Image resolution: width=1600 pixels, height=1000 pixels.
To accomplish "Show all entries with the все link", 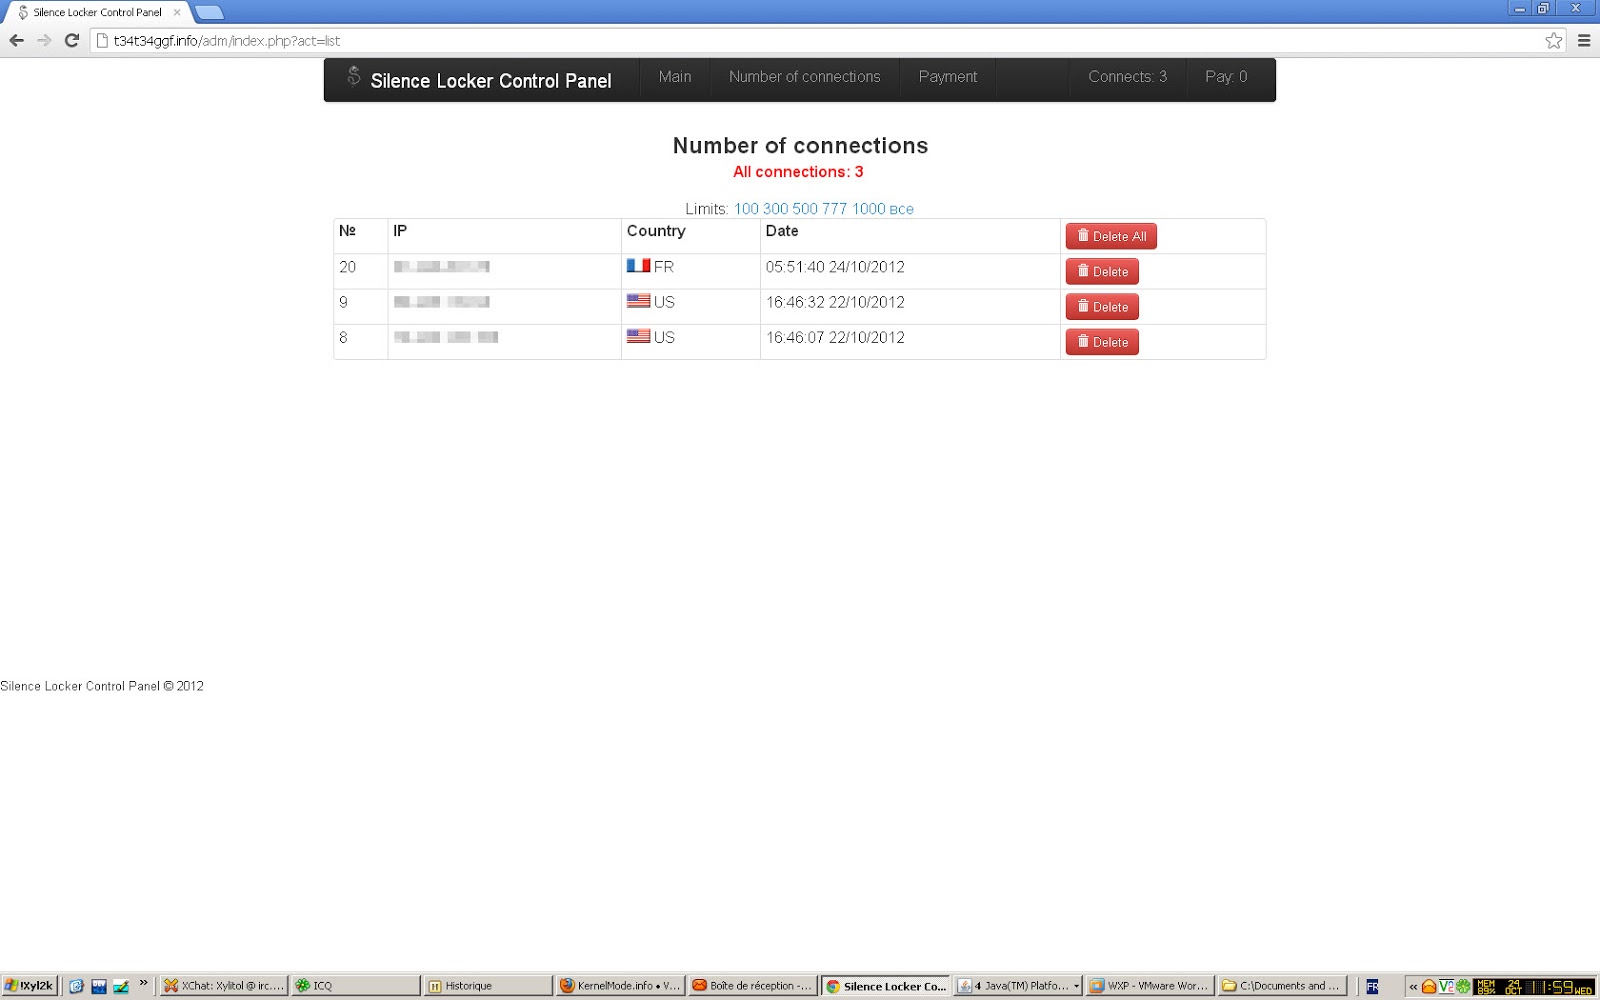I will point(901,210).
